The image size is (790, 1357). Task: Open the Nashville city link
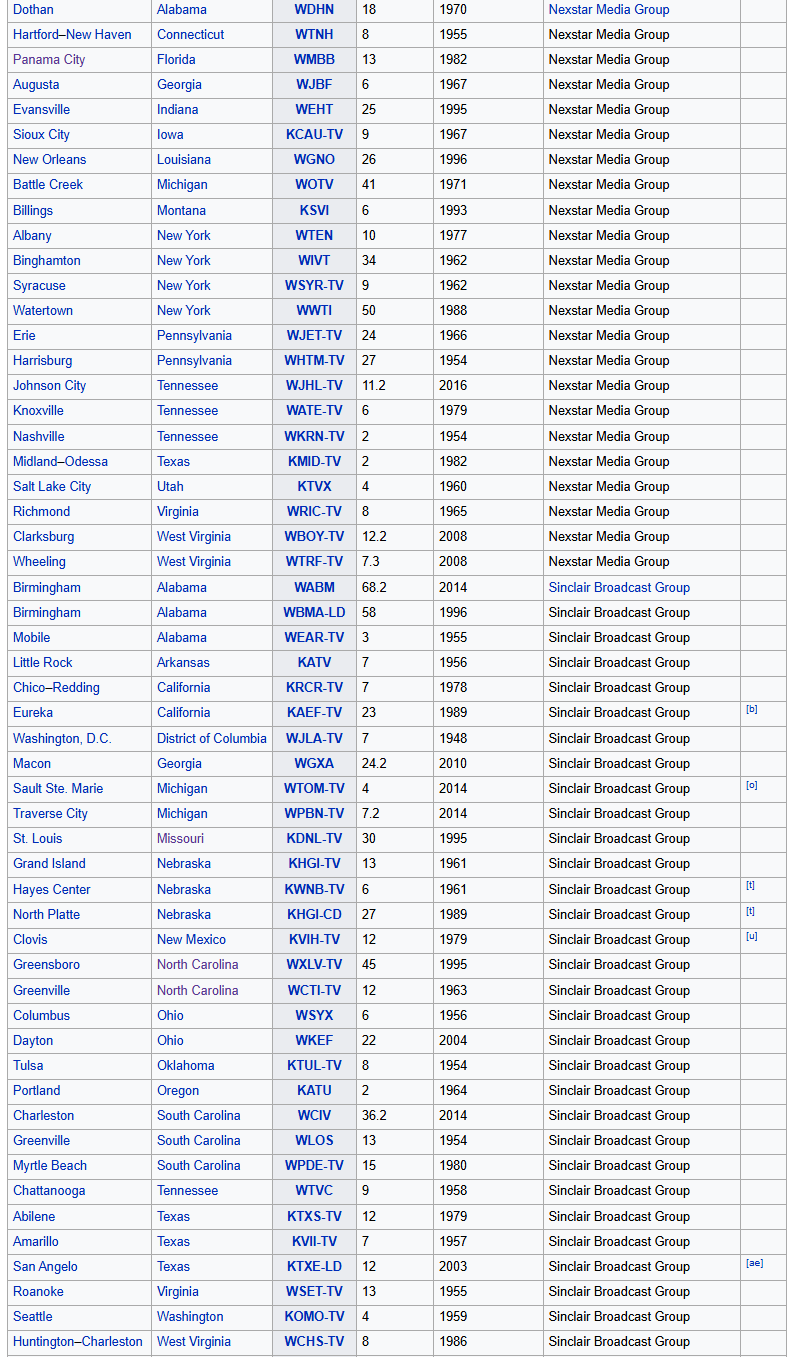coord(39,436)
